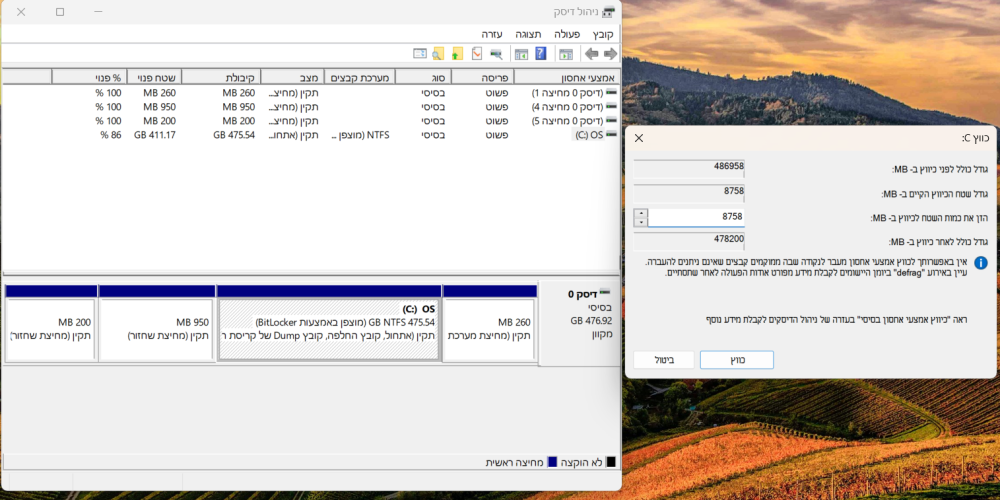
Task: Click the % 86 free percentage cell
Action: pos(110,135)
